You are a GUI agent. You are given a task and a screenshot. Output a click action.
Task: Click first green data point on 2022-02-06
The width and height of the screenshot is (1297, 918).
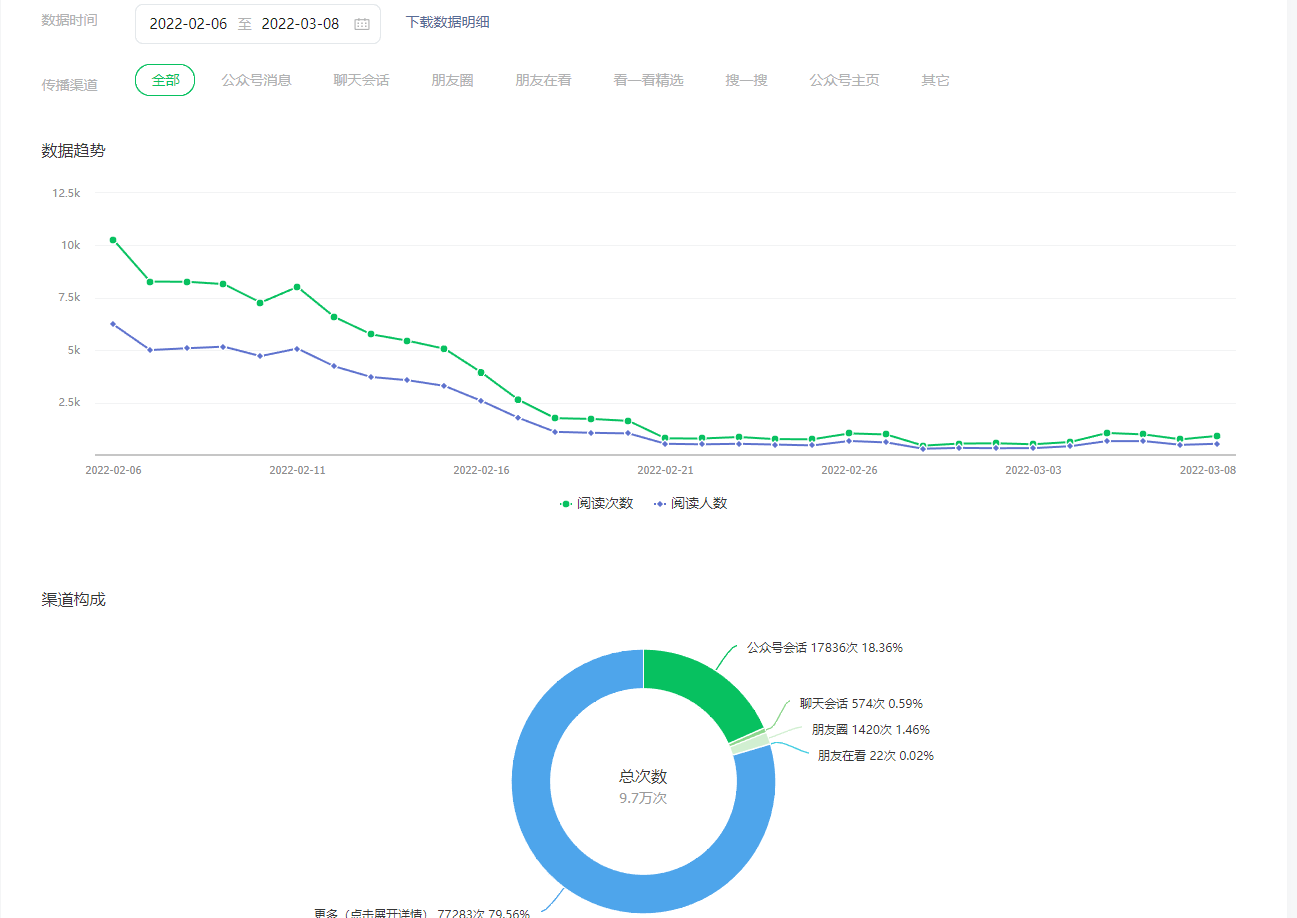coord(113,240)
